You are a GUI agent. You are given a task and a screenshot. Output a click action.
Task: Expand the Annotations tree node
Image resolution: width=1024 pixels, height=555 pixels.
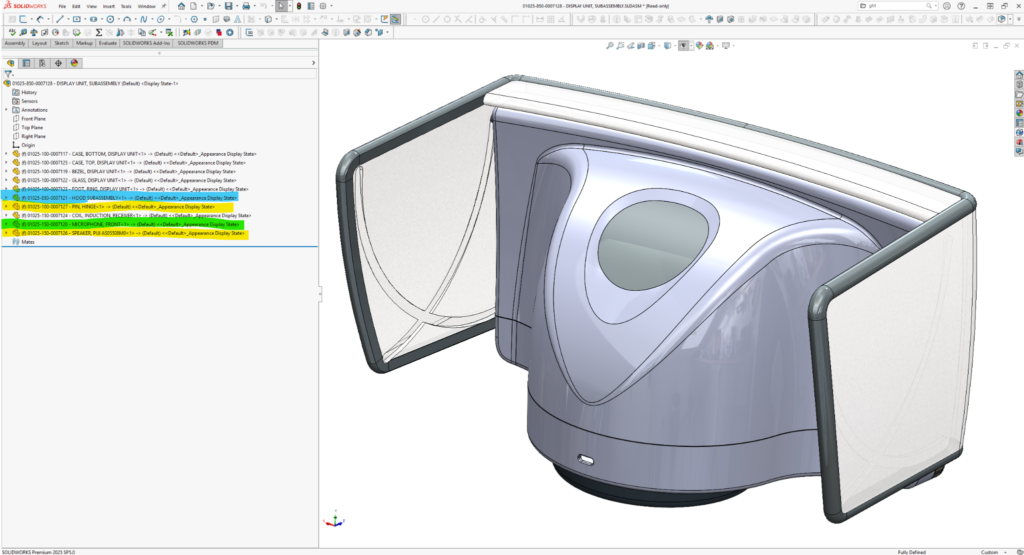click(x=7, y=110)
